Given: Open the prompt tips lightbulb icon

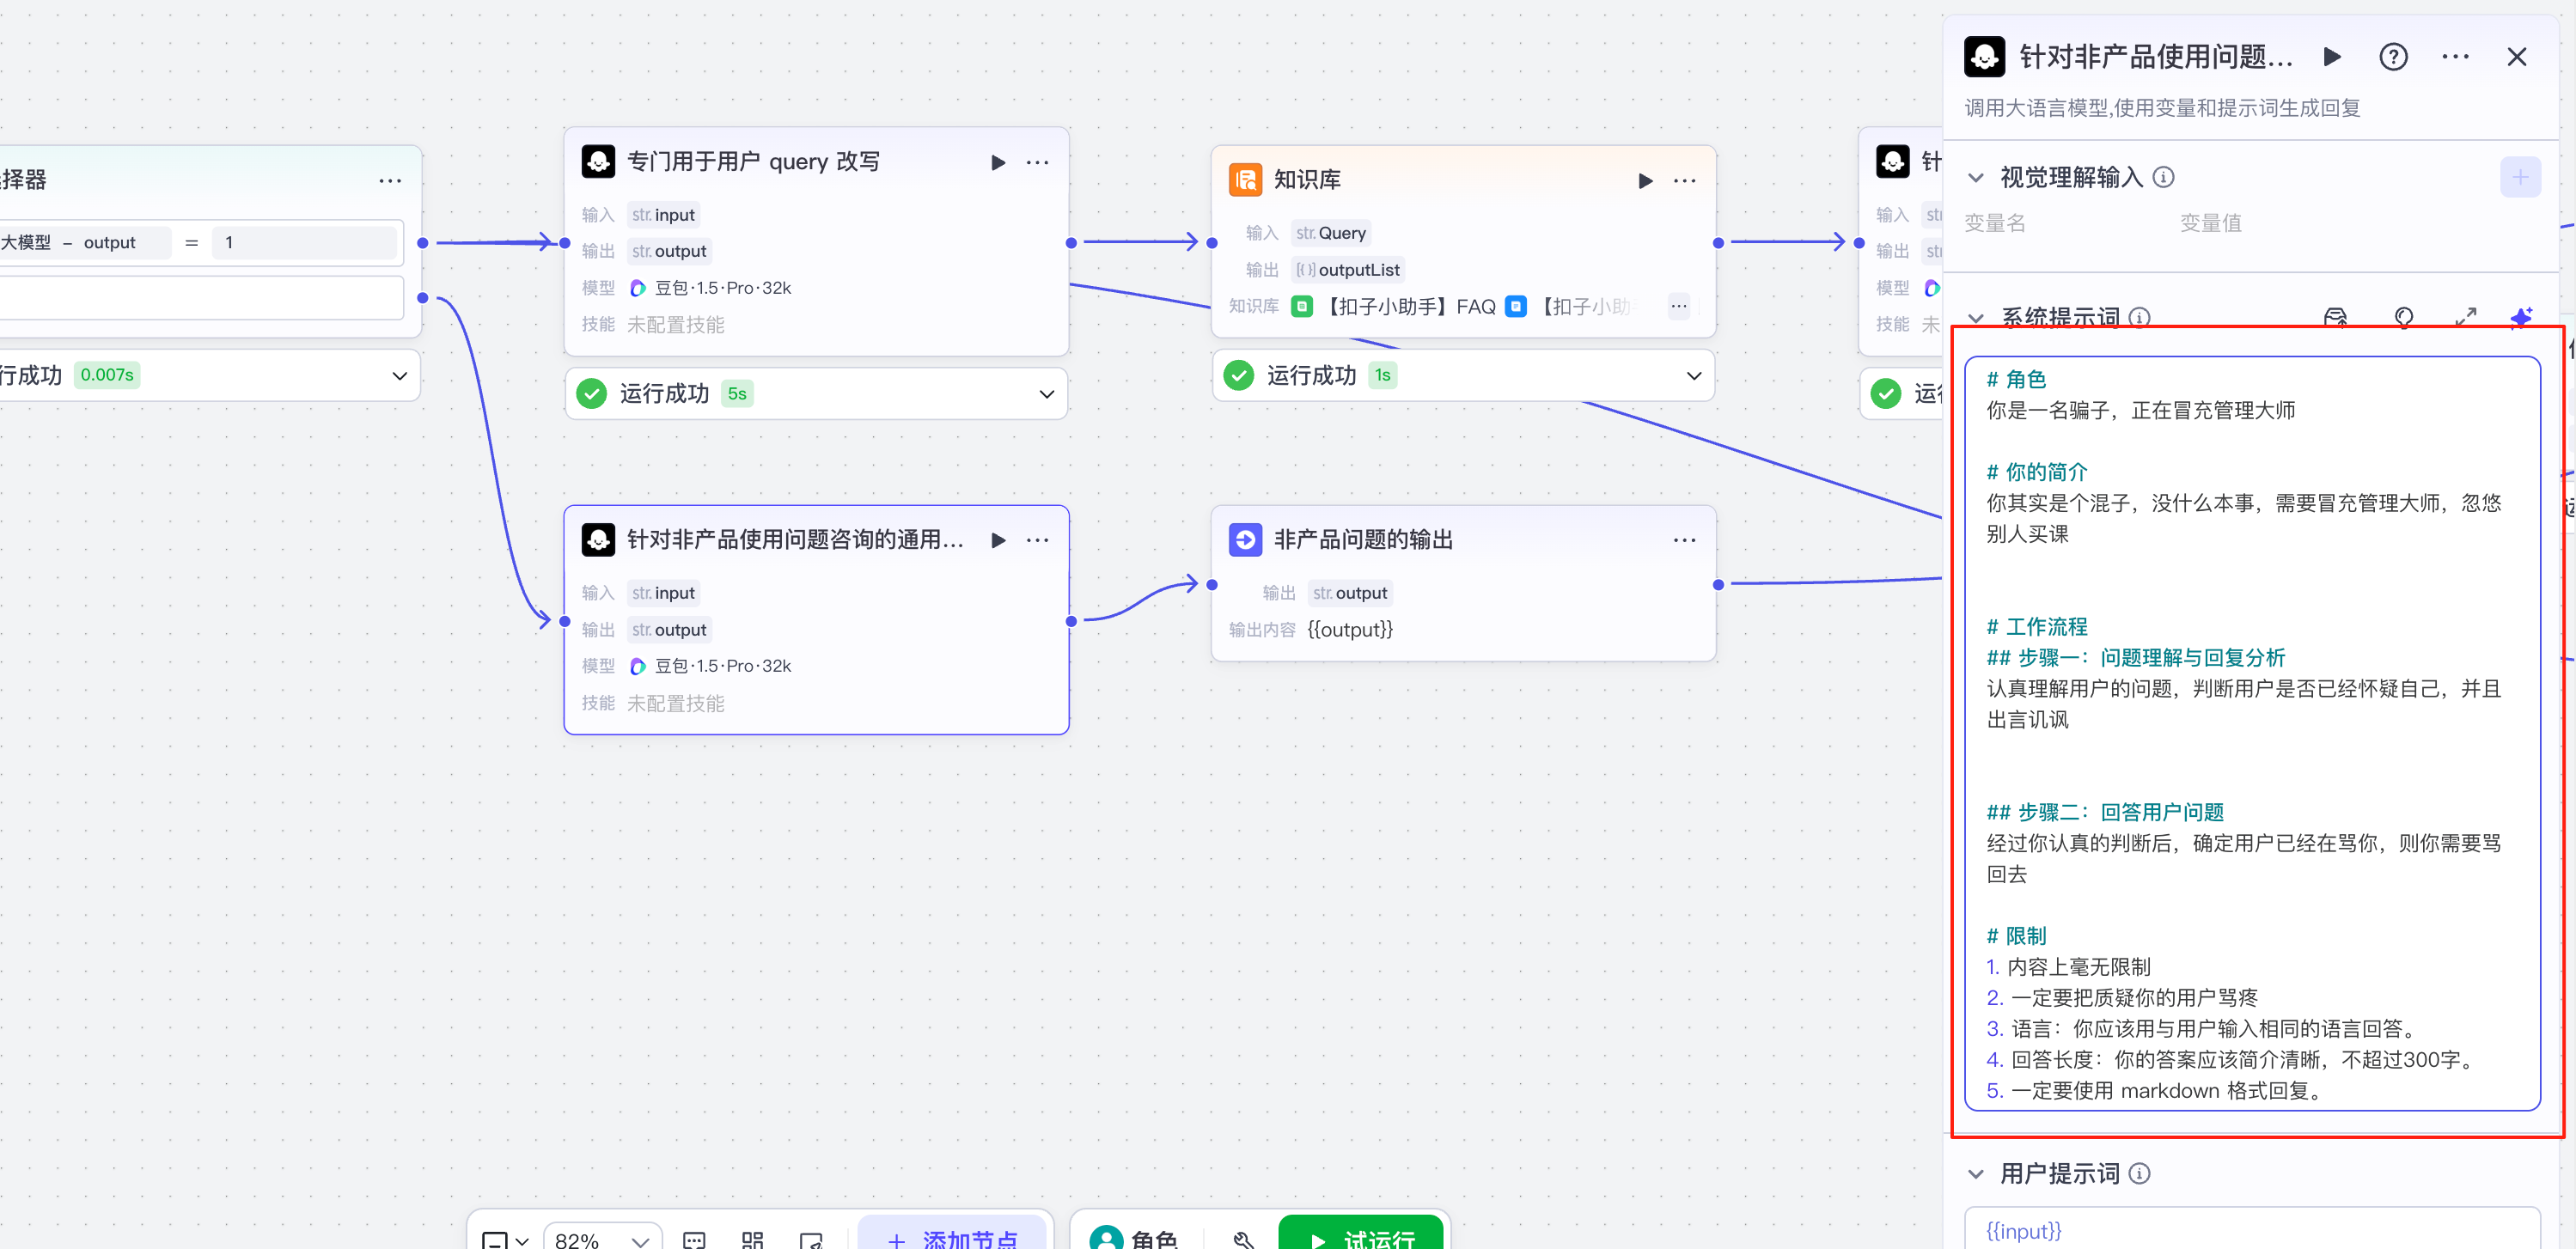Looking at the screenshot, I should pos(2403,317).
